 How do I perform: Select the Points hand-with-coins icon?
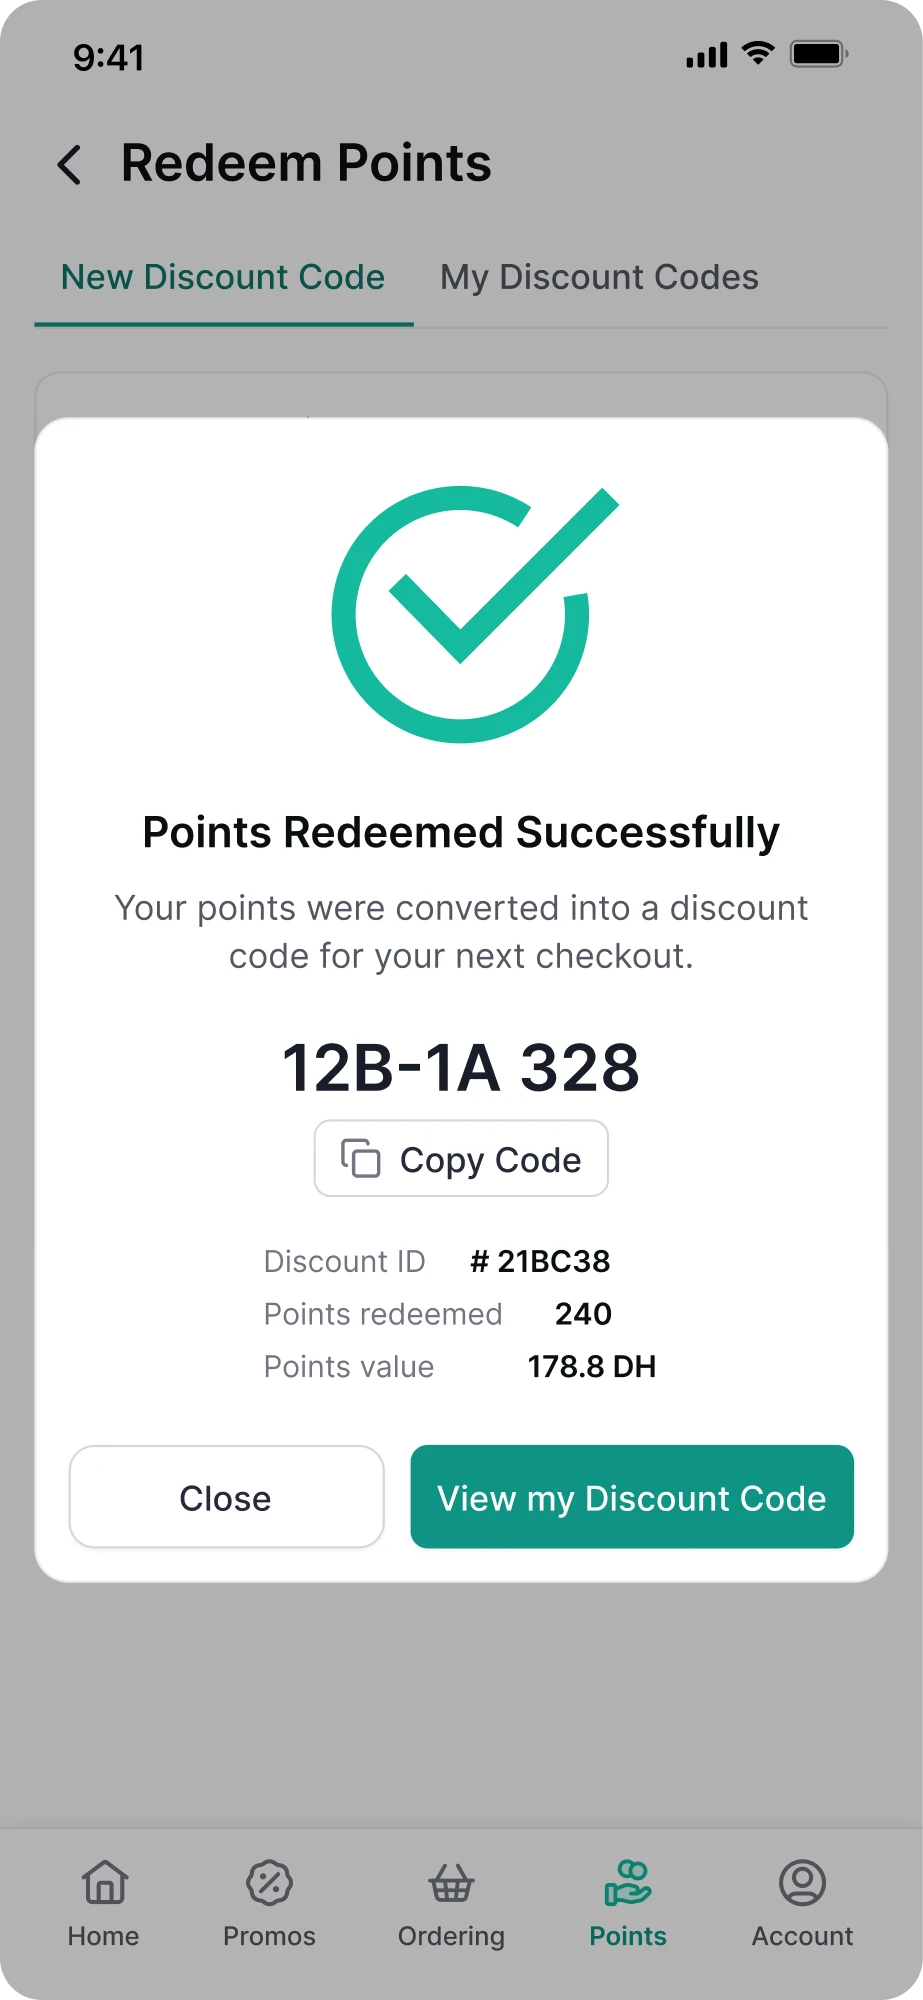point(628,1883)
